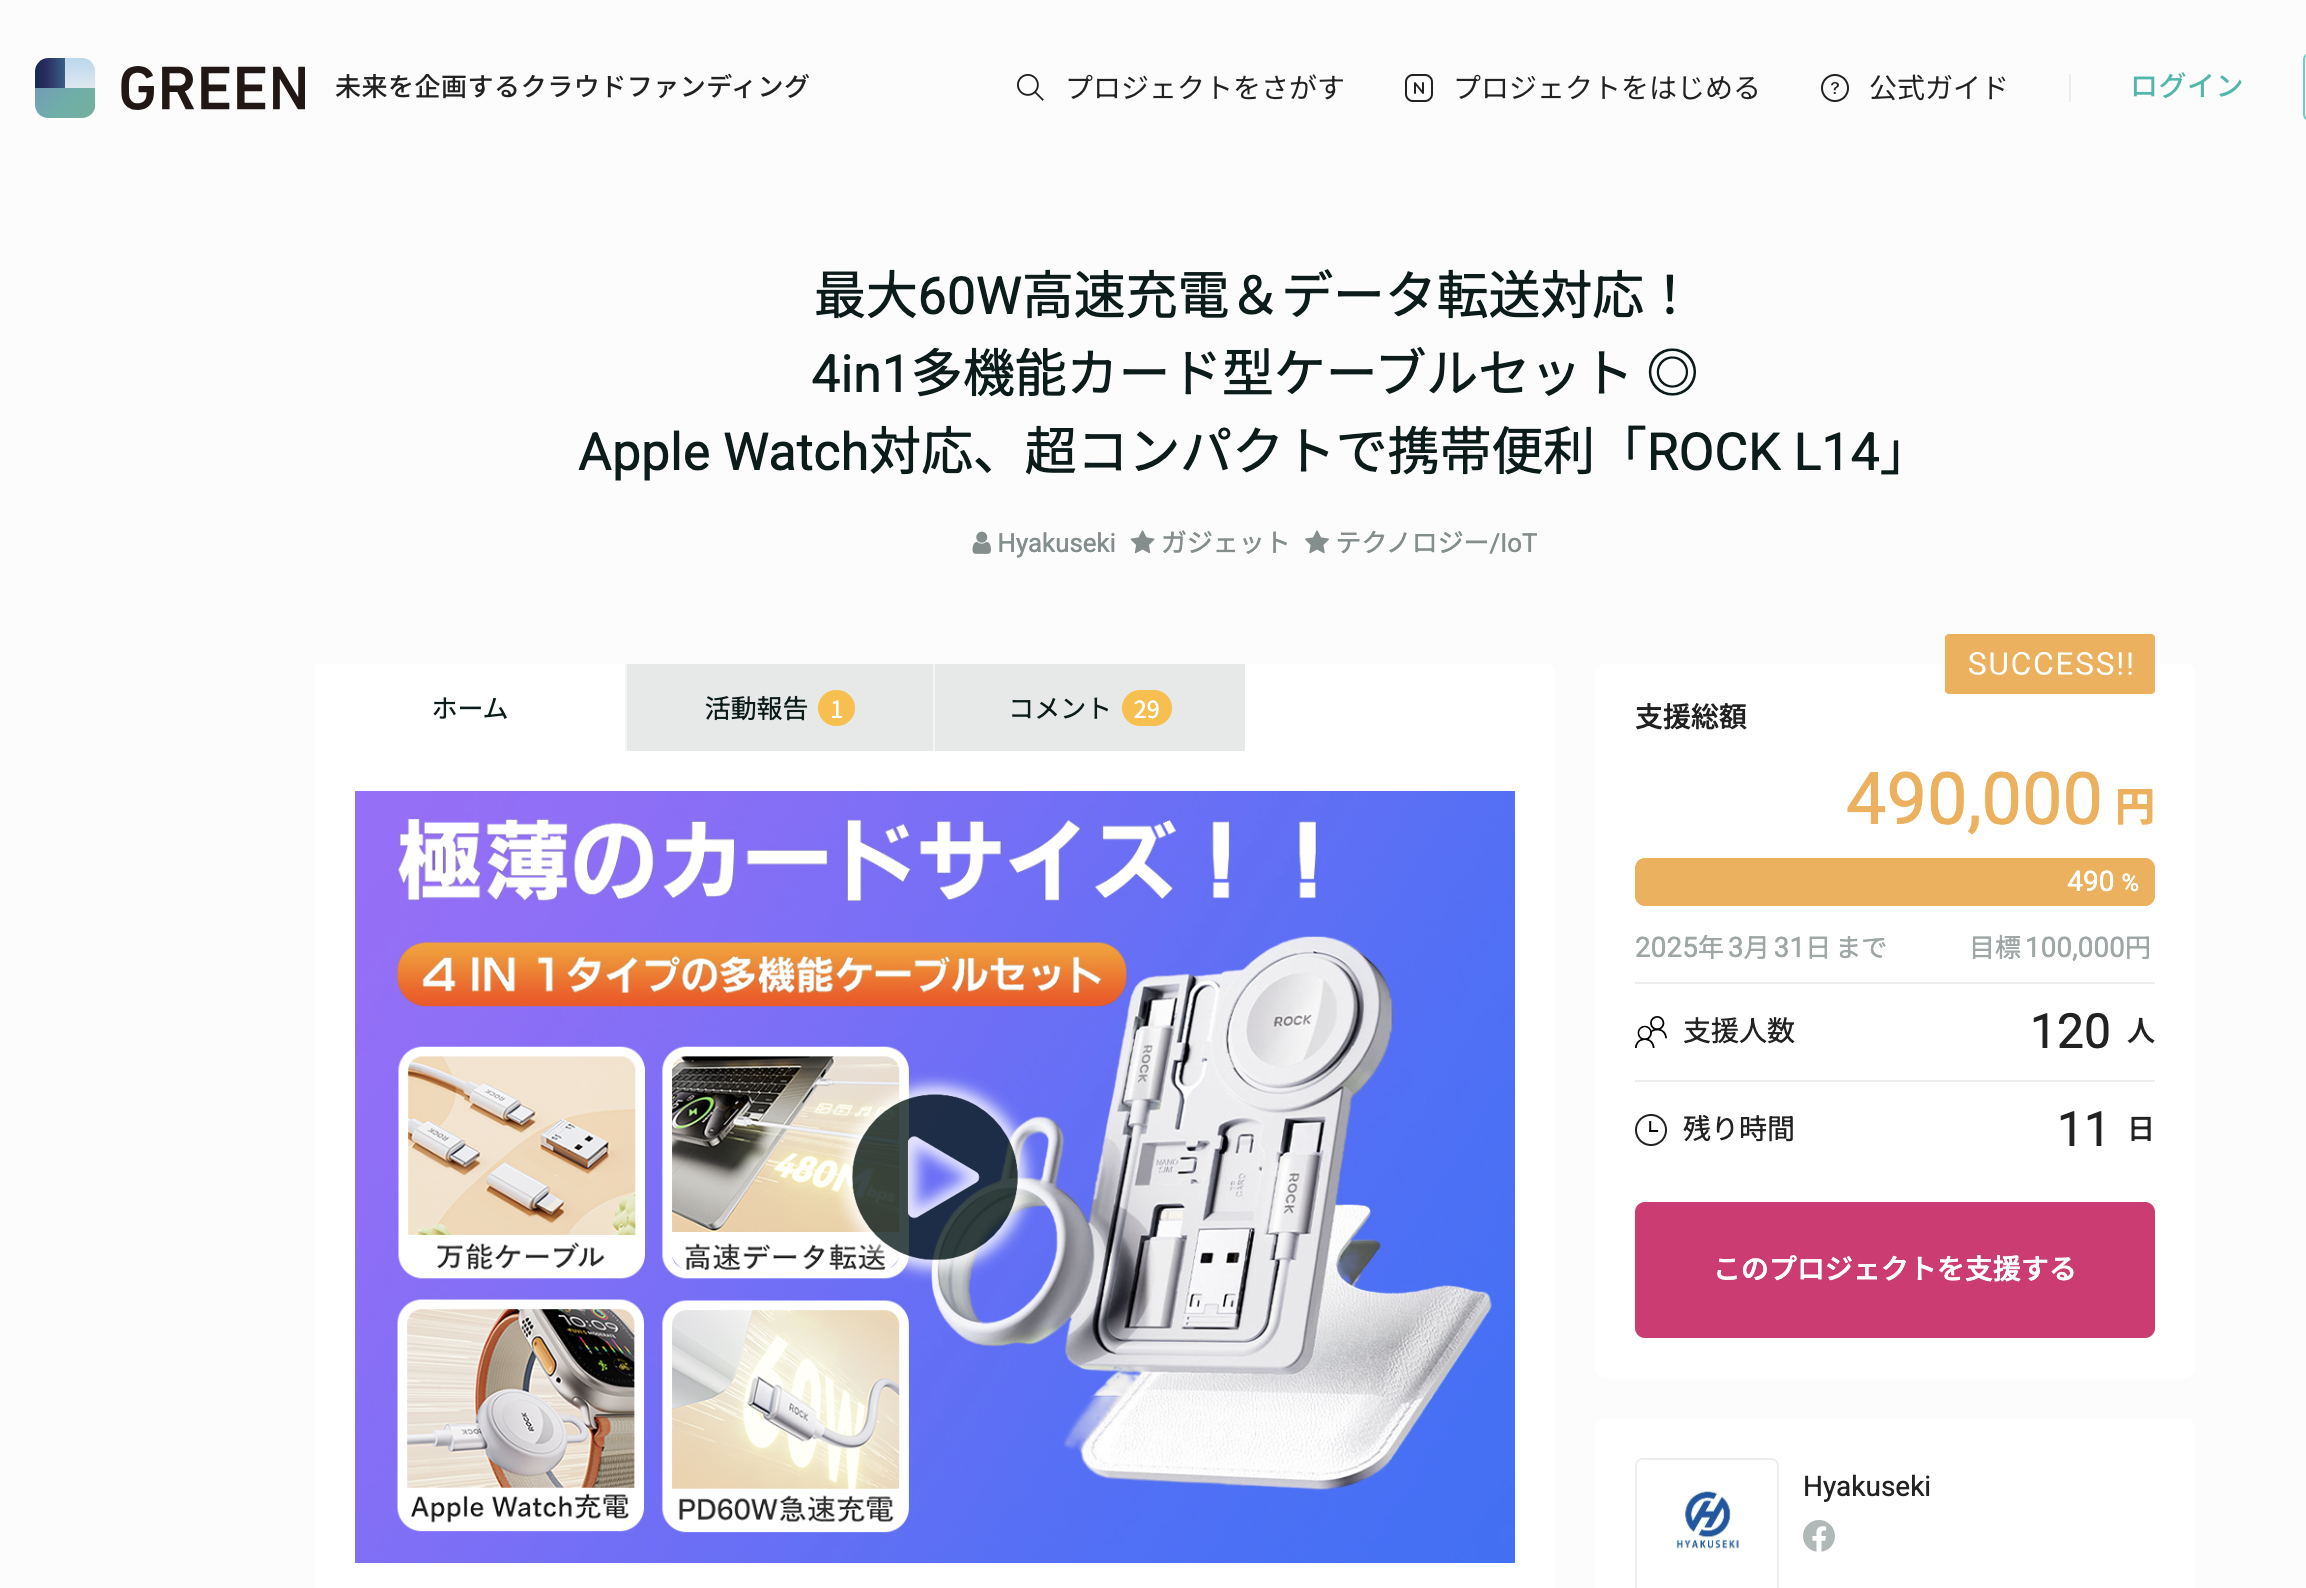The width and height of the screenshot is (2306, 1588).
Task: Click the 490% funding progress bar
Action: (x=1894, y=882)
